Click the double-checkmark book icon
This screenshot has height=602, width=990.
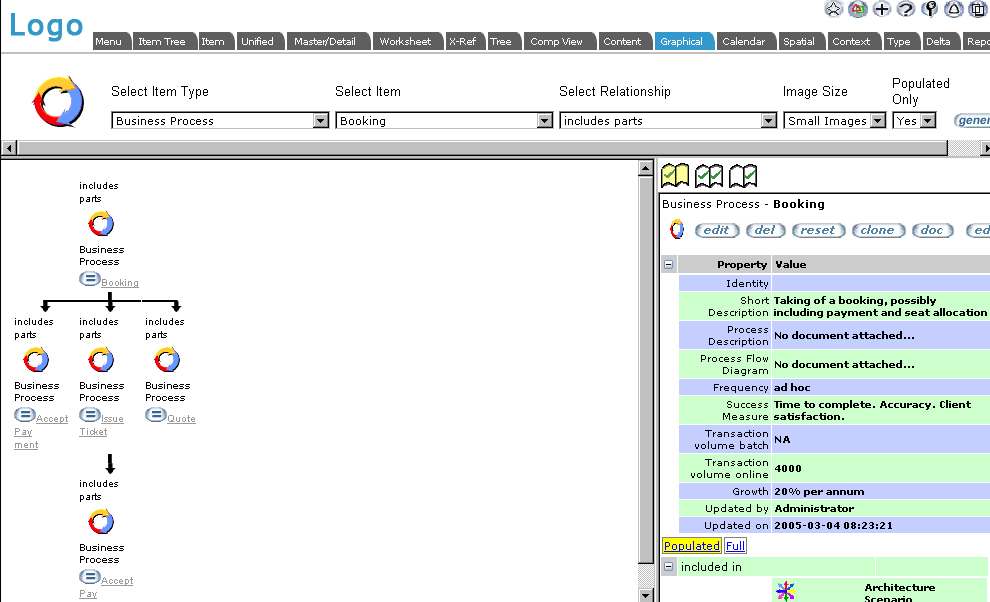(709, 176)
